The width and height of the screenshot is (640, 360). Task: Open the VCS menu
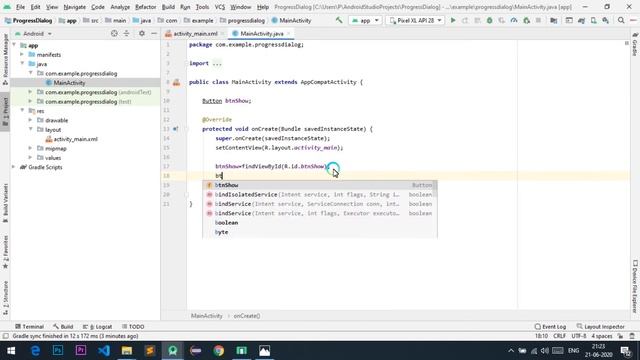coord(220,7)
